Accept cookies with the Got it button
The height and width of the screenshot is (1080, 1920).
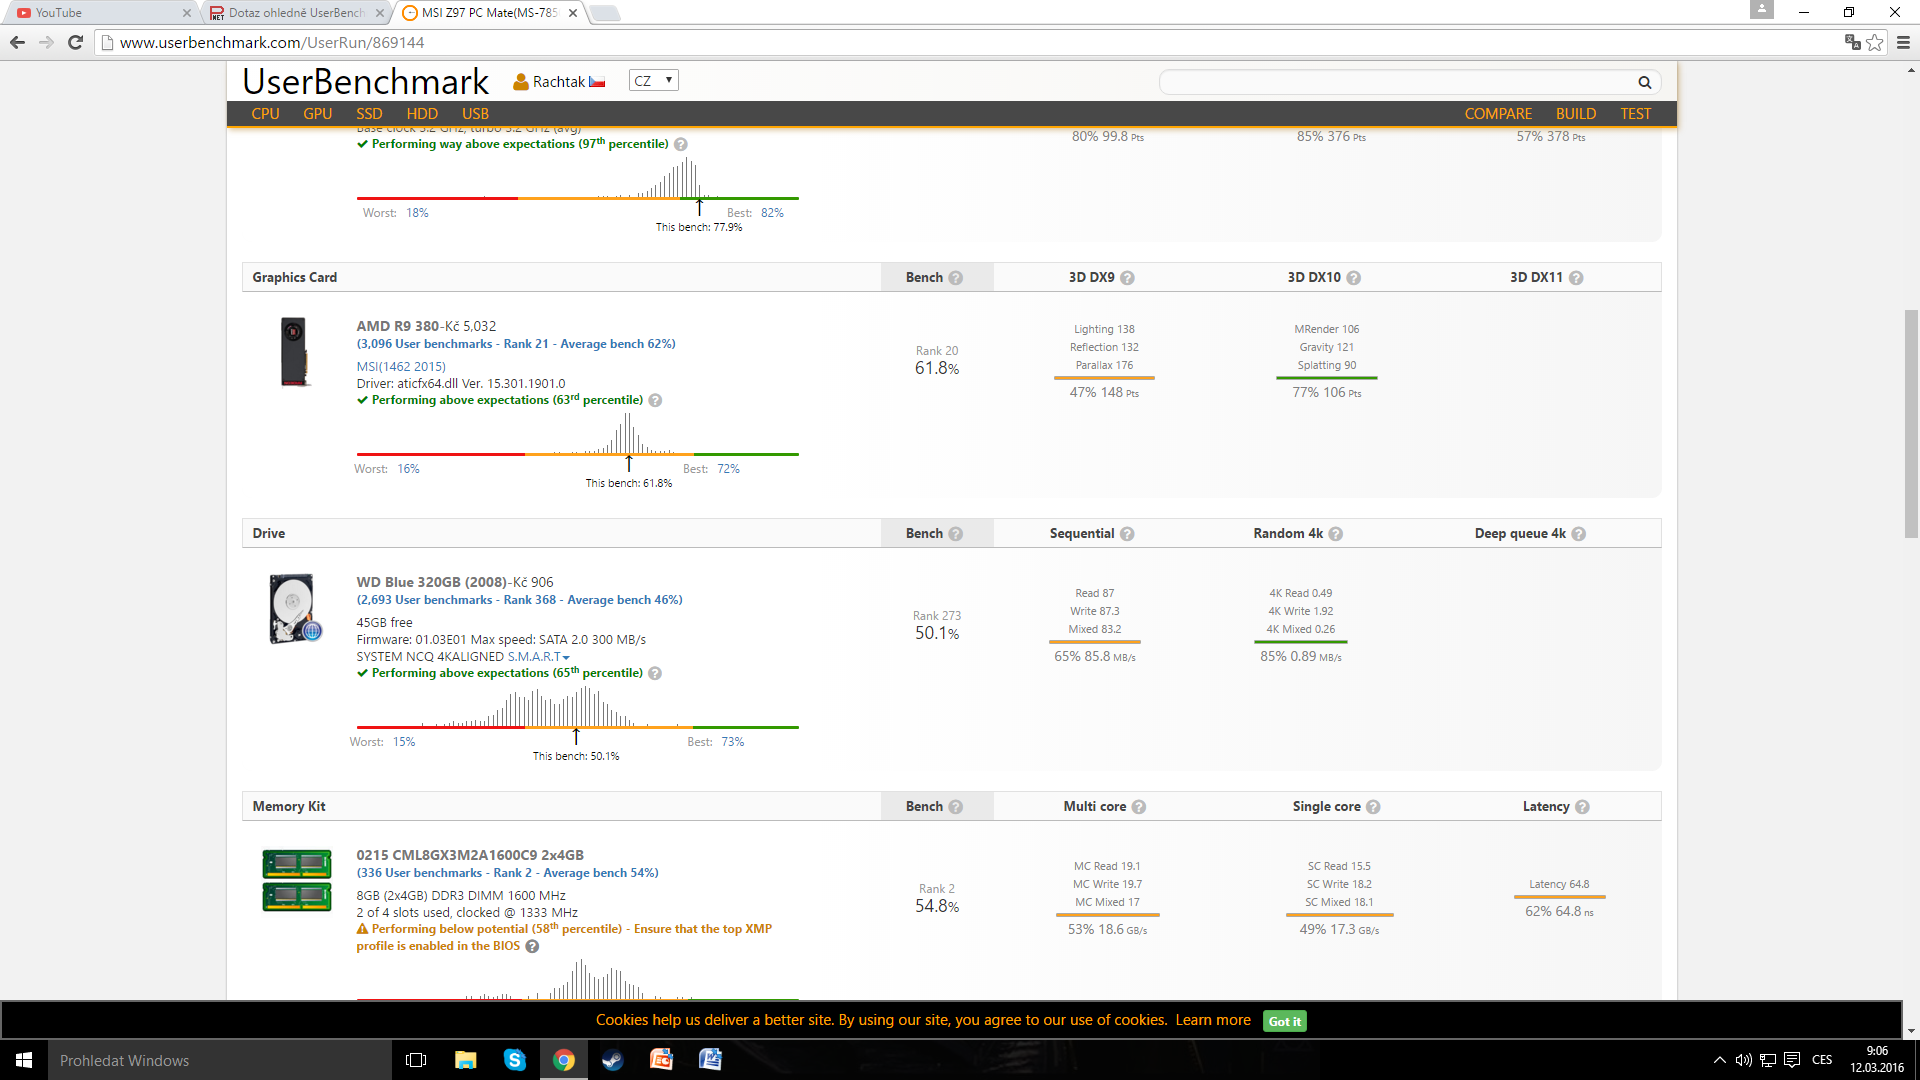pyautogui.click(x=1284, y=1021)
